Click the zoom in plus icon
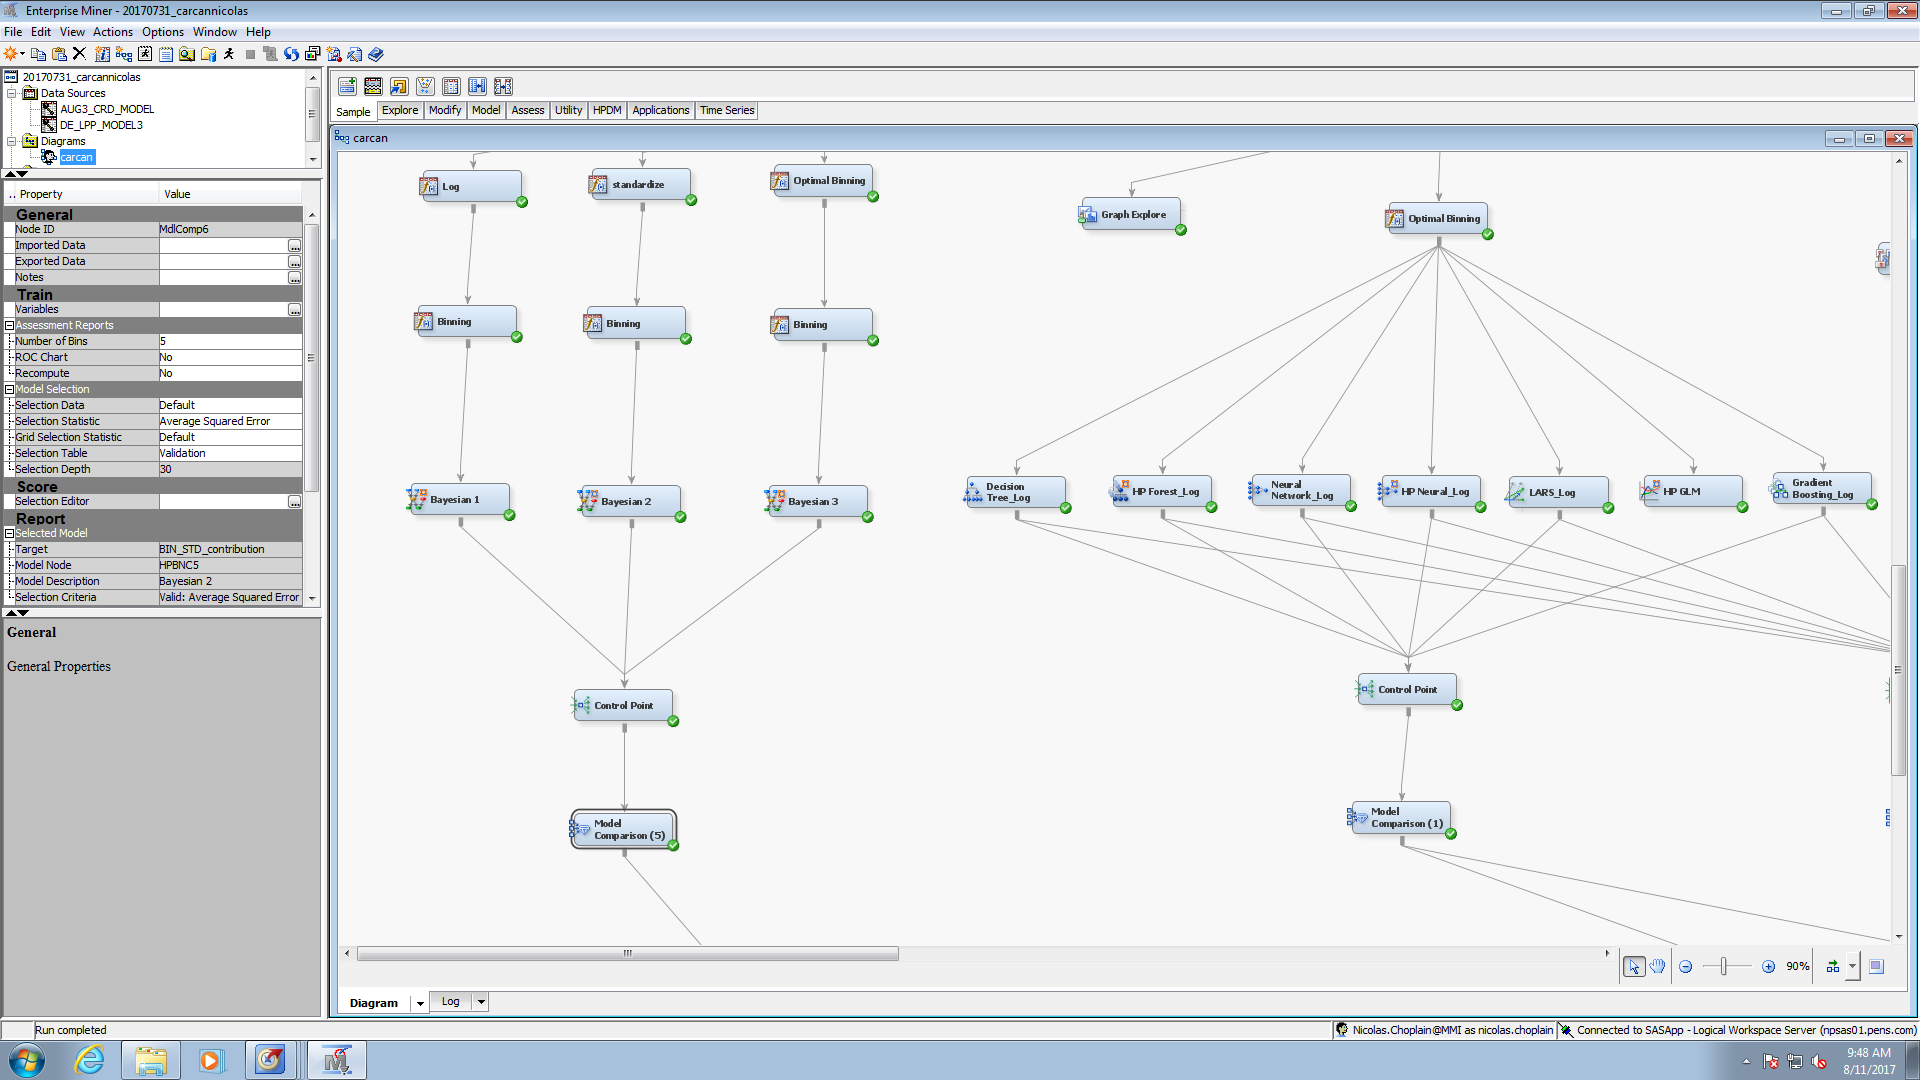Viewport: 1920px width, 1080px height. pyautogui.click(x=1768, y=966)
